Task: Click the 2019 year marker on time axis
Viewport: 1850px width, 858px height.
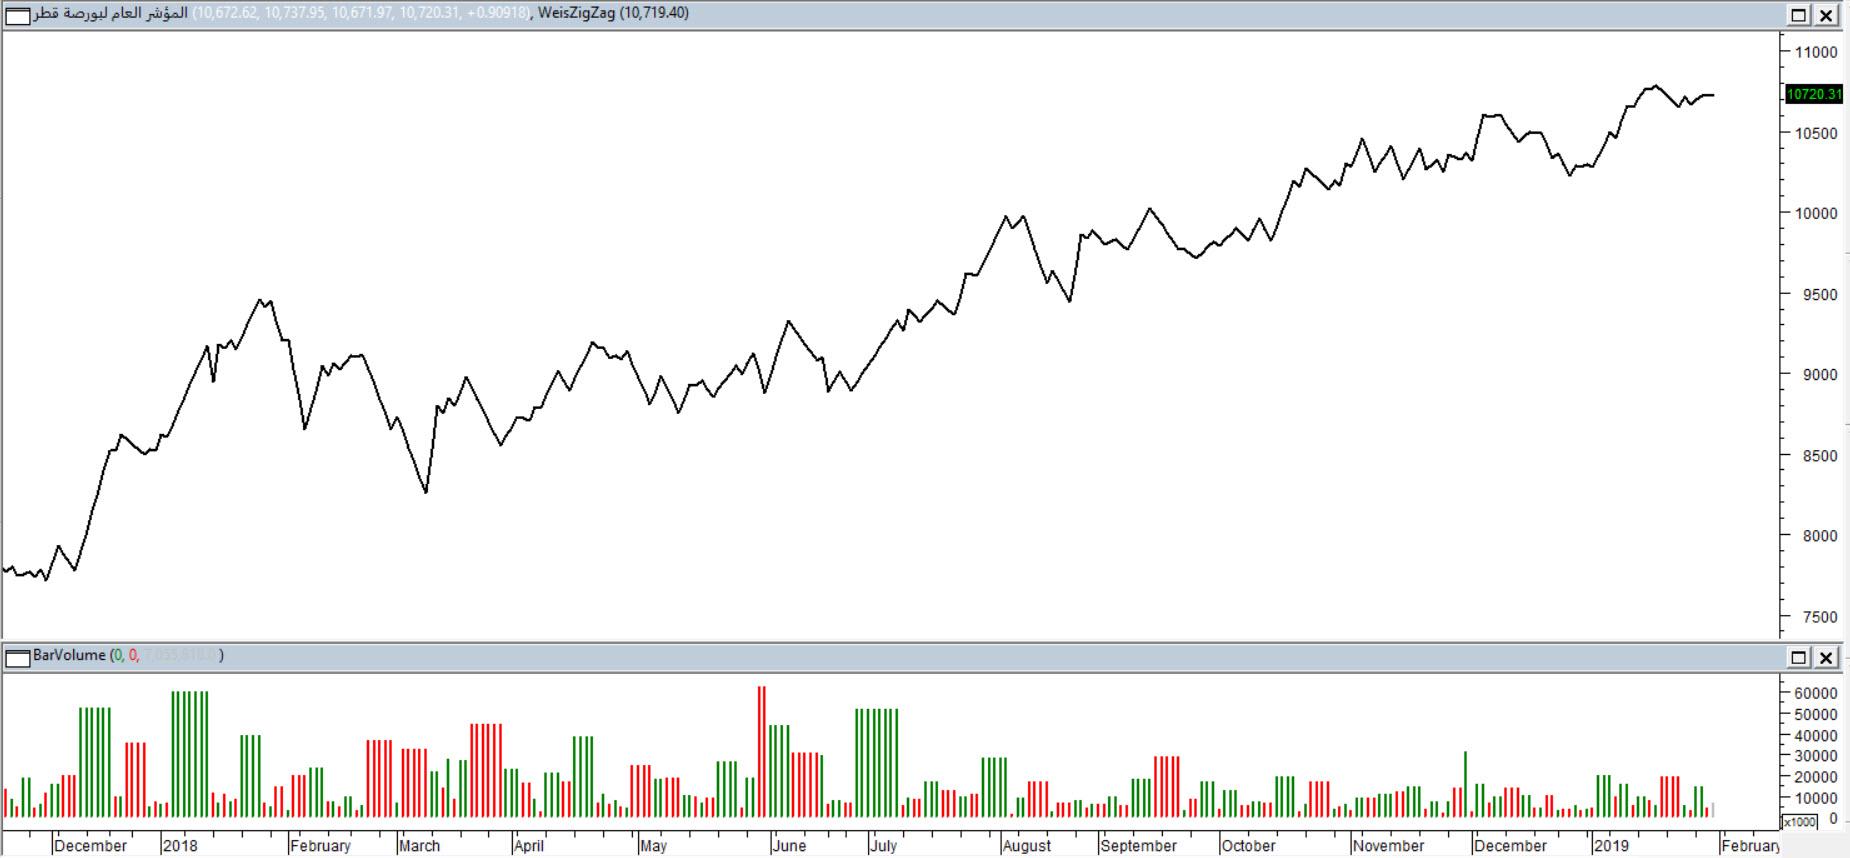Action: tap(1611, 845)
